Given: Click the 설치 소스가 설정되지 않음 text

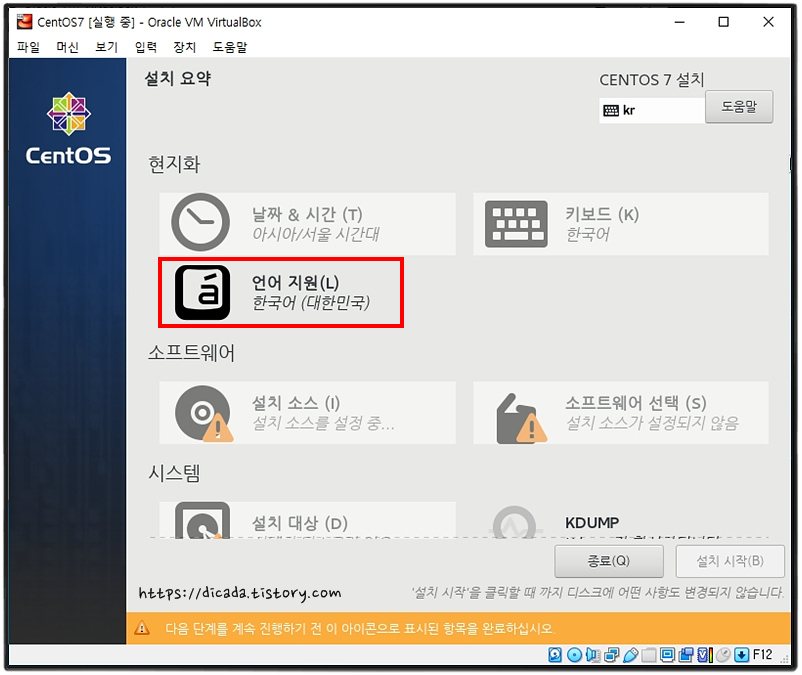Looking at the screenshot, I should [x=653, y=423].
